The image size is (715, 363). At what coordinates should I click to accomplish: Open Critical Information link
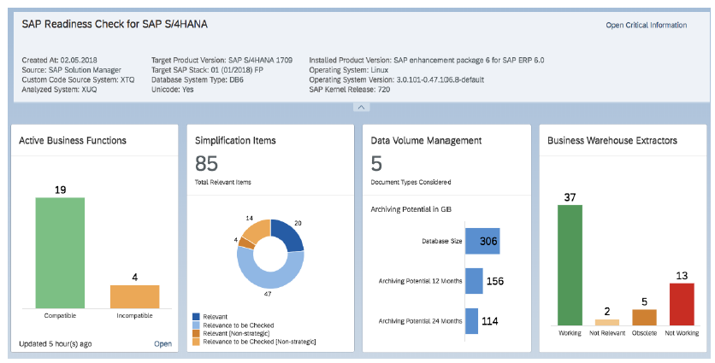[x=646, y=25]
